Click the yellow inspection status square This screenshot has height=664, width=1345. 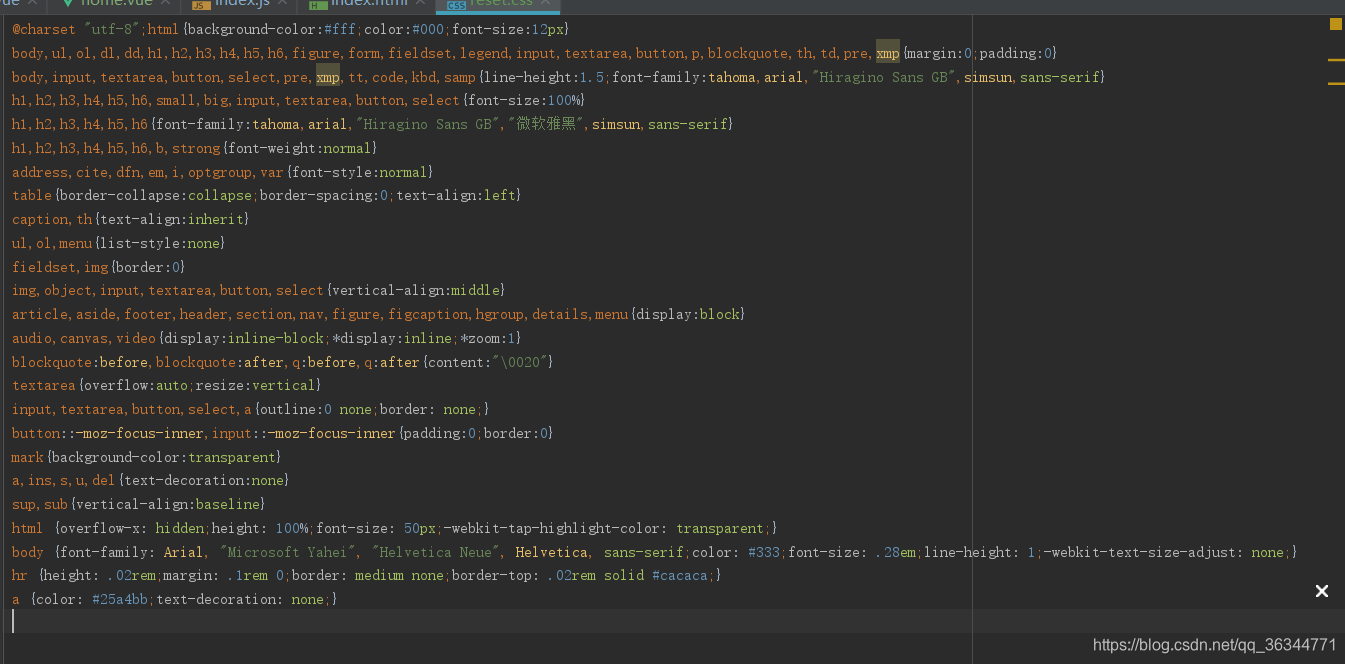click(x=1336, y=24)
